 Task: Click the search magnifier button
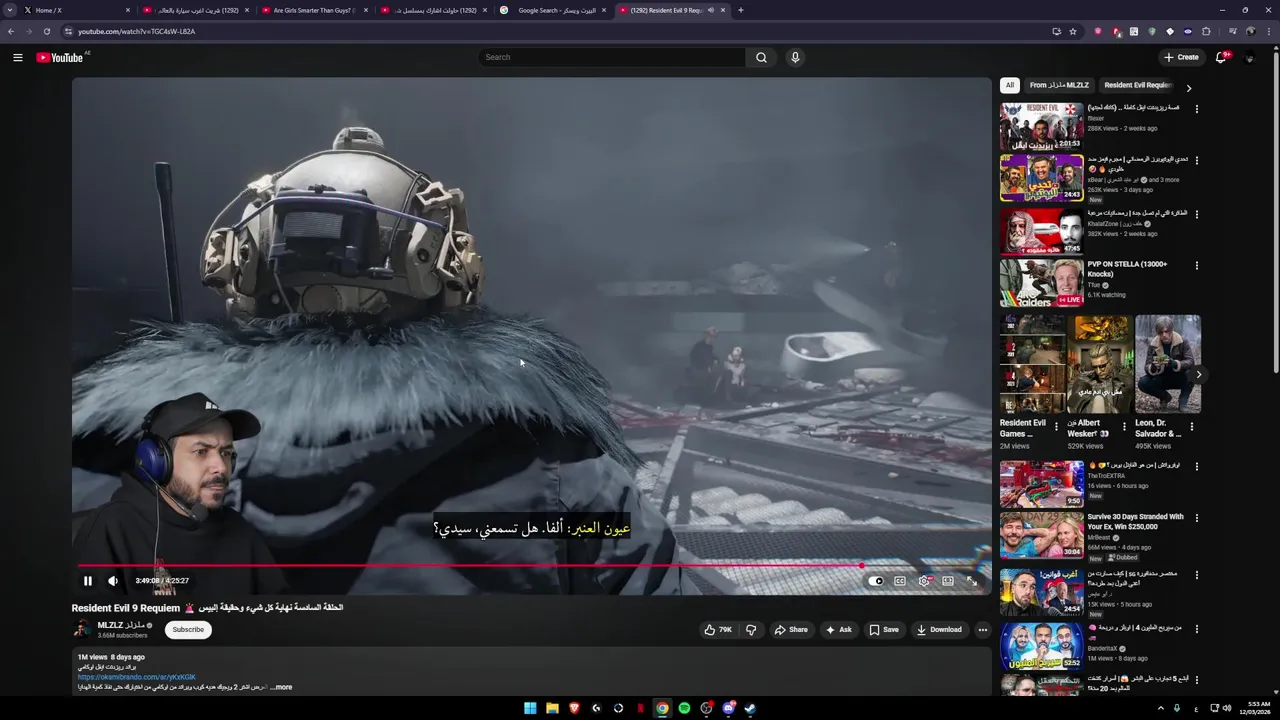[x=761, y=57]
